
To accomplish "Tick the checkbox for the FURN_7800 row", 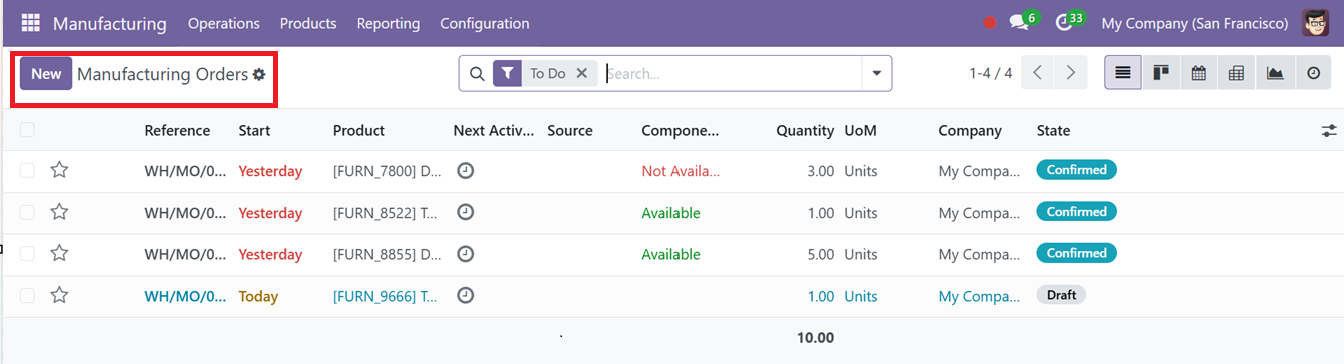I will [27, 171].
